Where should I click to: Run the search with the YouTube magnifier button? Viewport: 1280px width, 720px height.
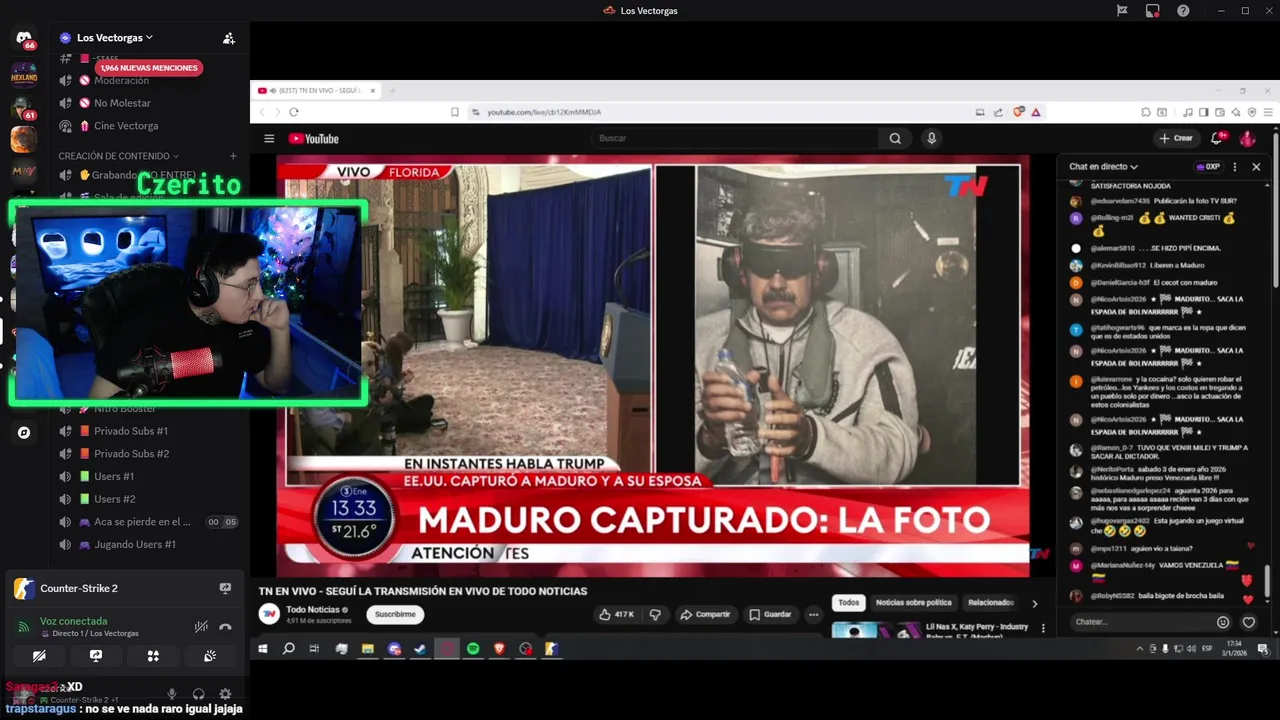[895, 138]
